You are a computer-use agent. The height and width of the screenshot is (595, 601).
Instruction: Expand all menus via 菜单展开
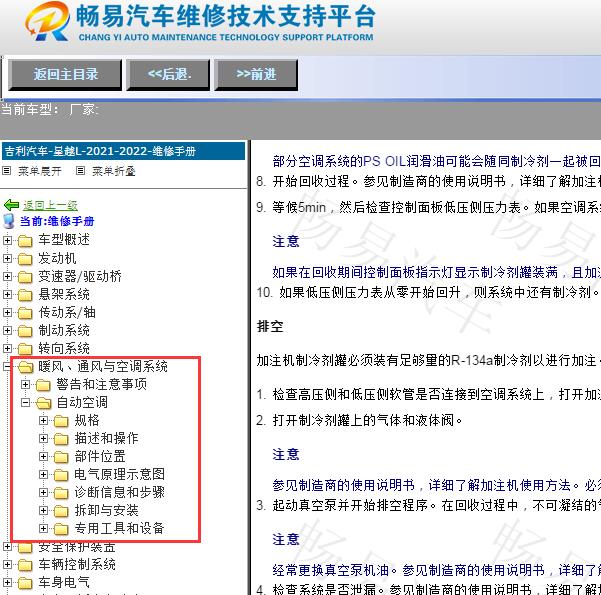[x=40, y=171]
